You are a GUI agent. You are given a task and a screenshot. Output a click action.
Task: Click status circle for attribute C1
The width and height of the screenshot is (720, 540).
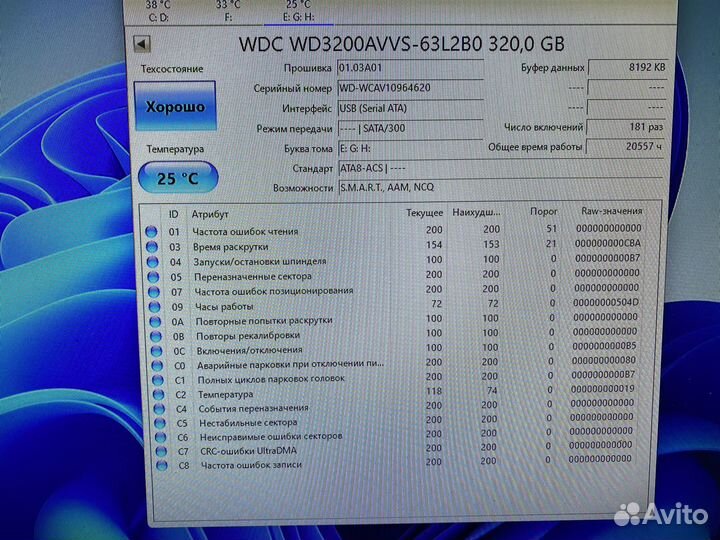158,380
